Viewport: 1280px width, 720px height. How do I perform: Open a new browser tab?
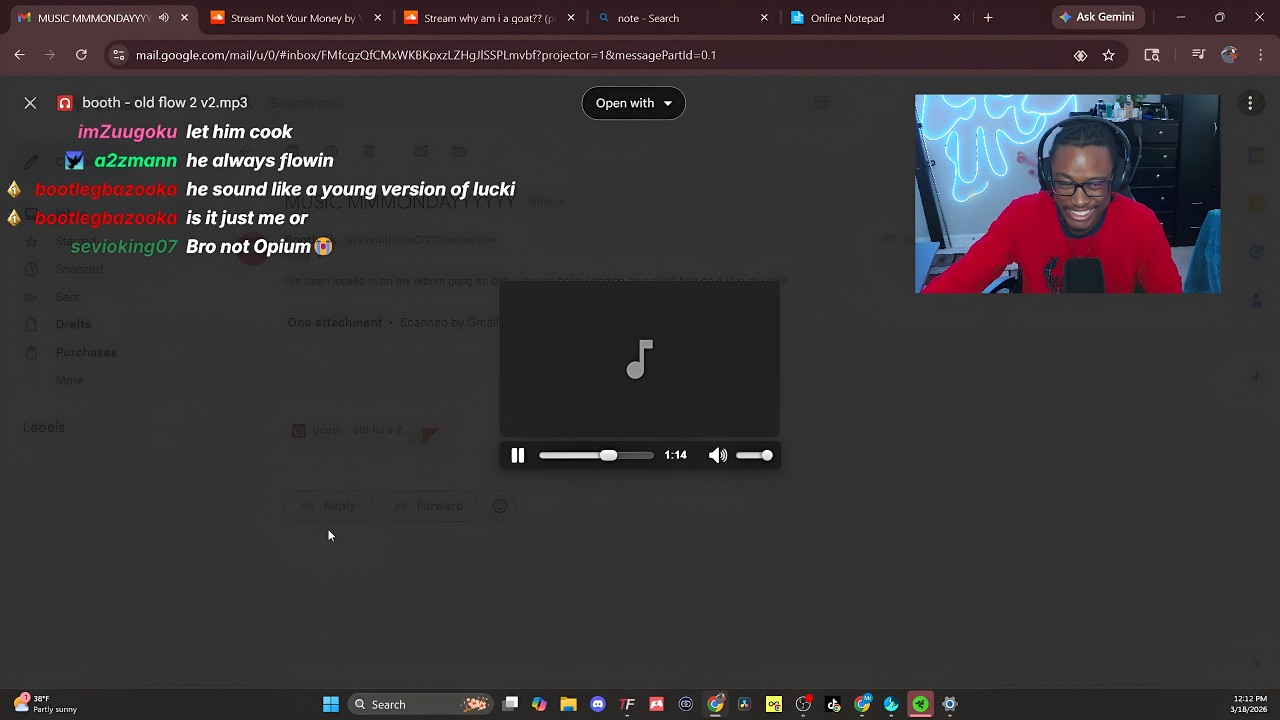(x=988, y=18)
